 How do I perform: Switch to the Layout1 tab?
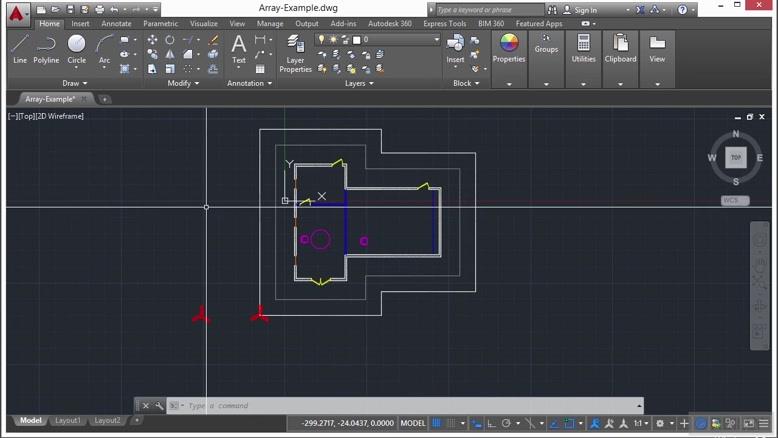point(67,420)
